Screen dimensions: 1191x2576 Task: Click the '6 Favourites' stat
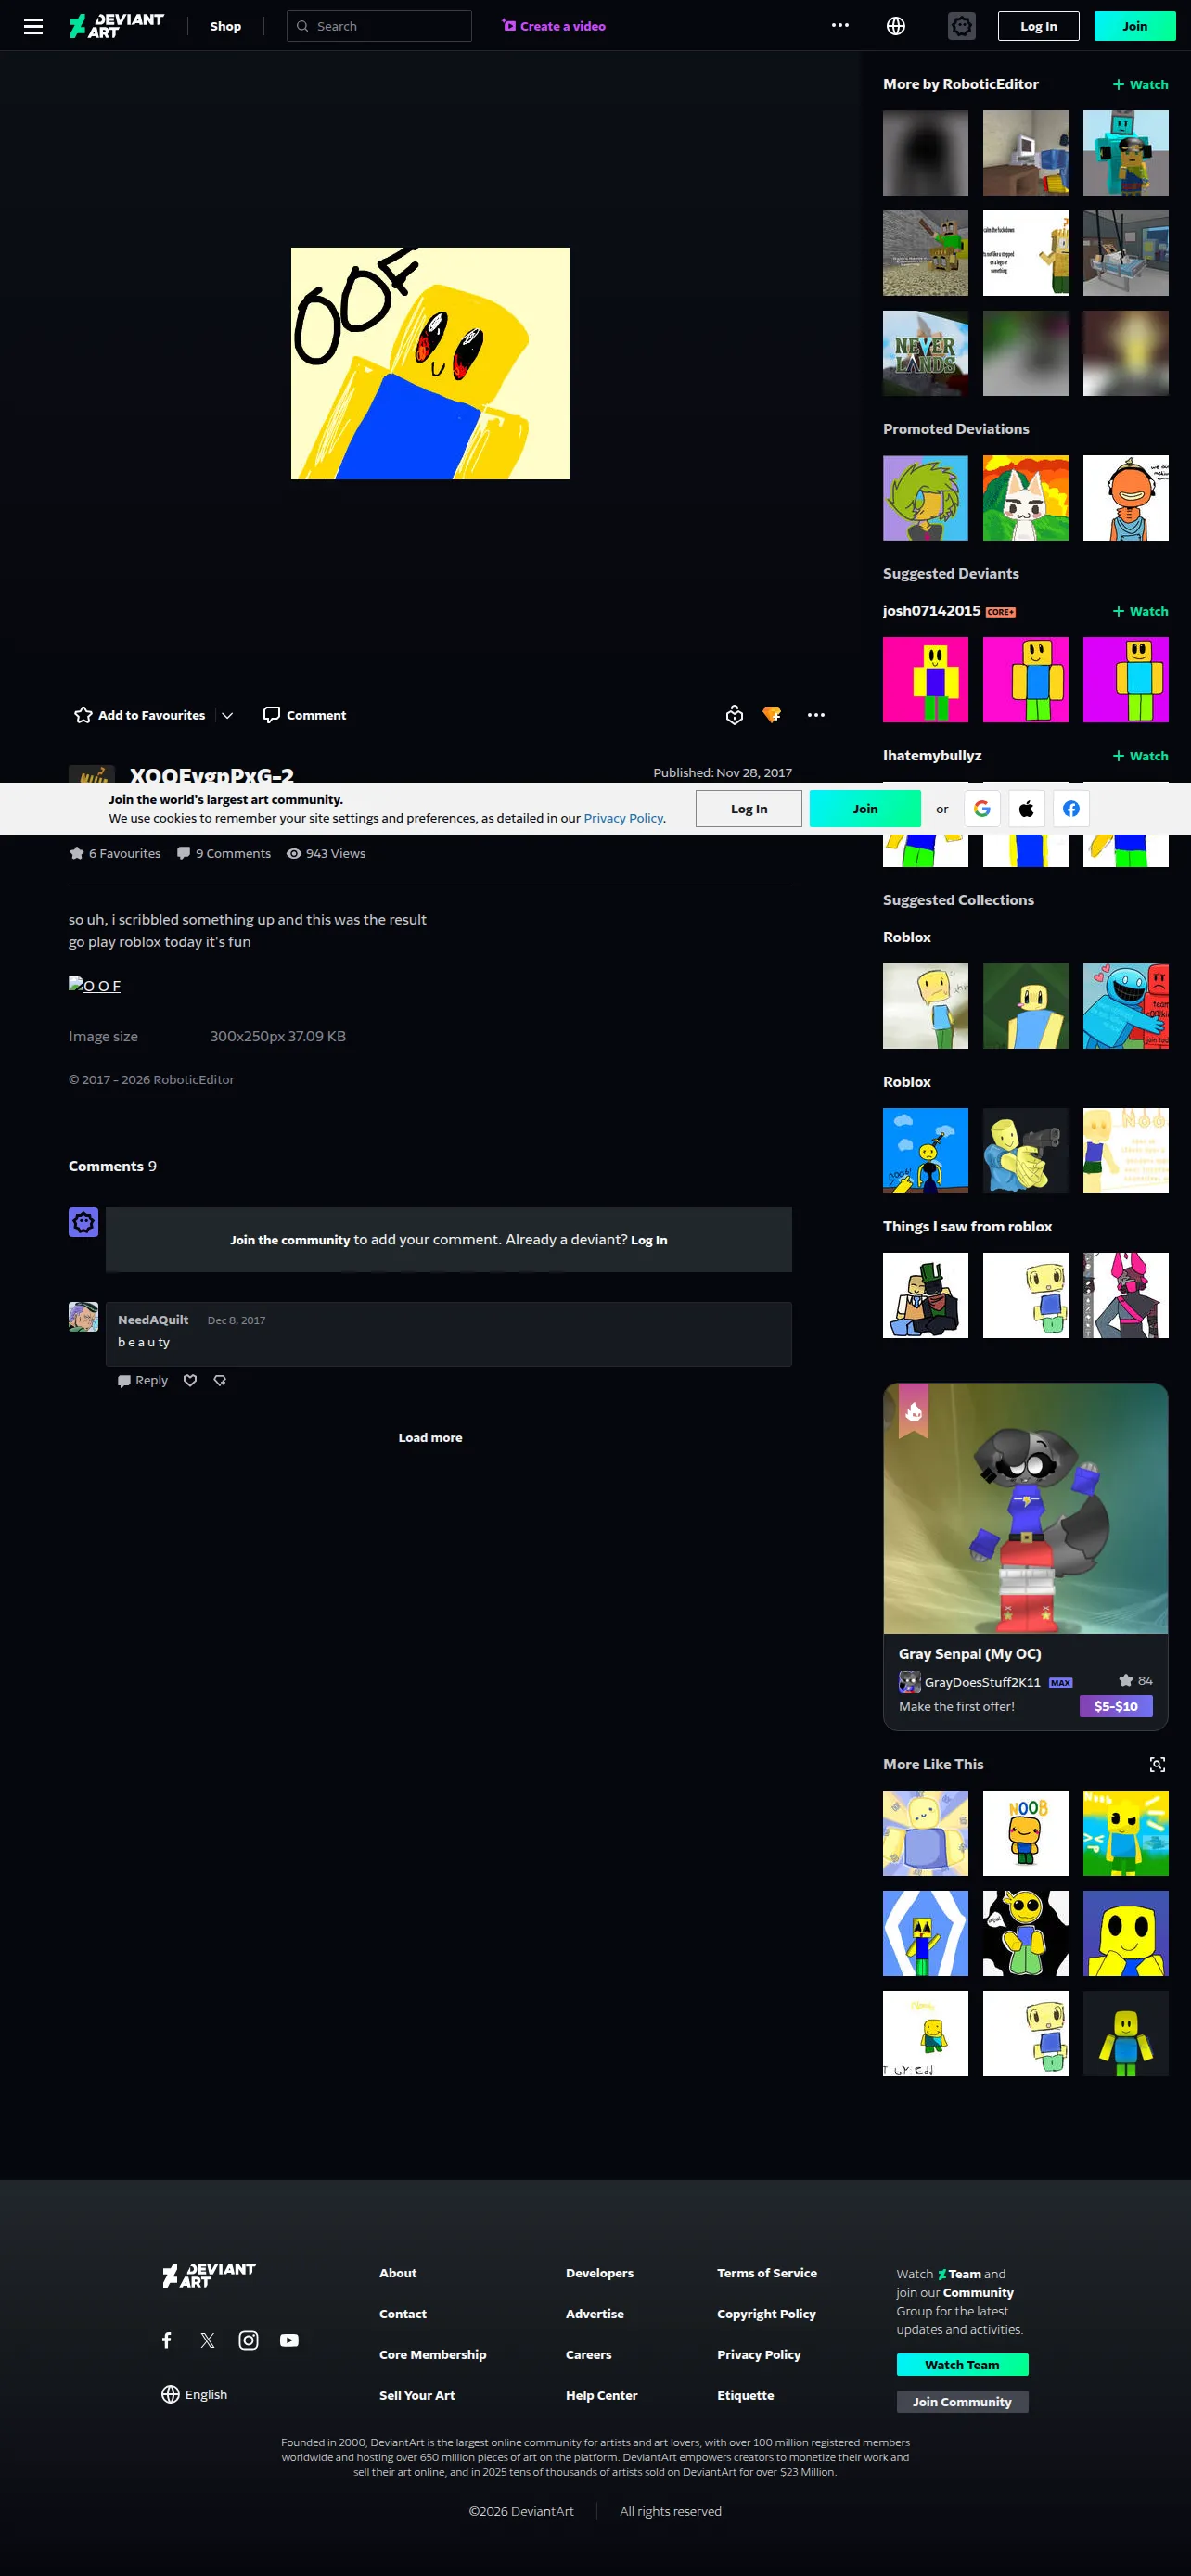[115, 853]
